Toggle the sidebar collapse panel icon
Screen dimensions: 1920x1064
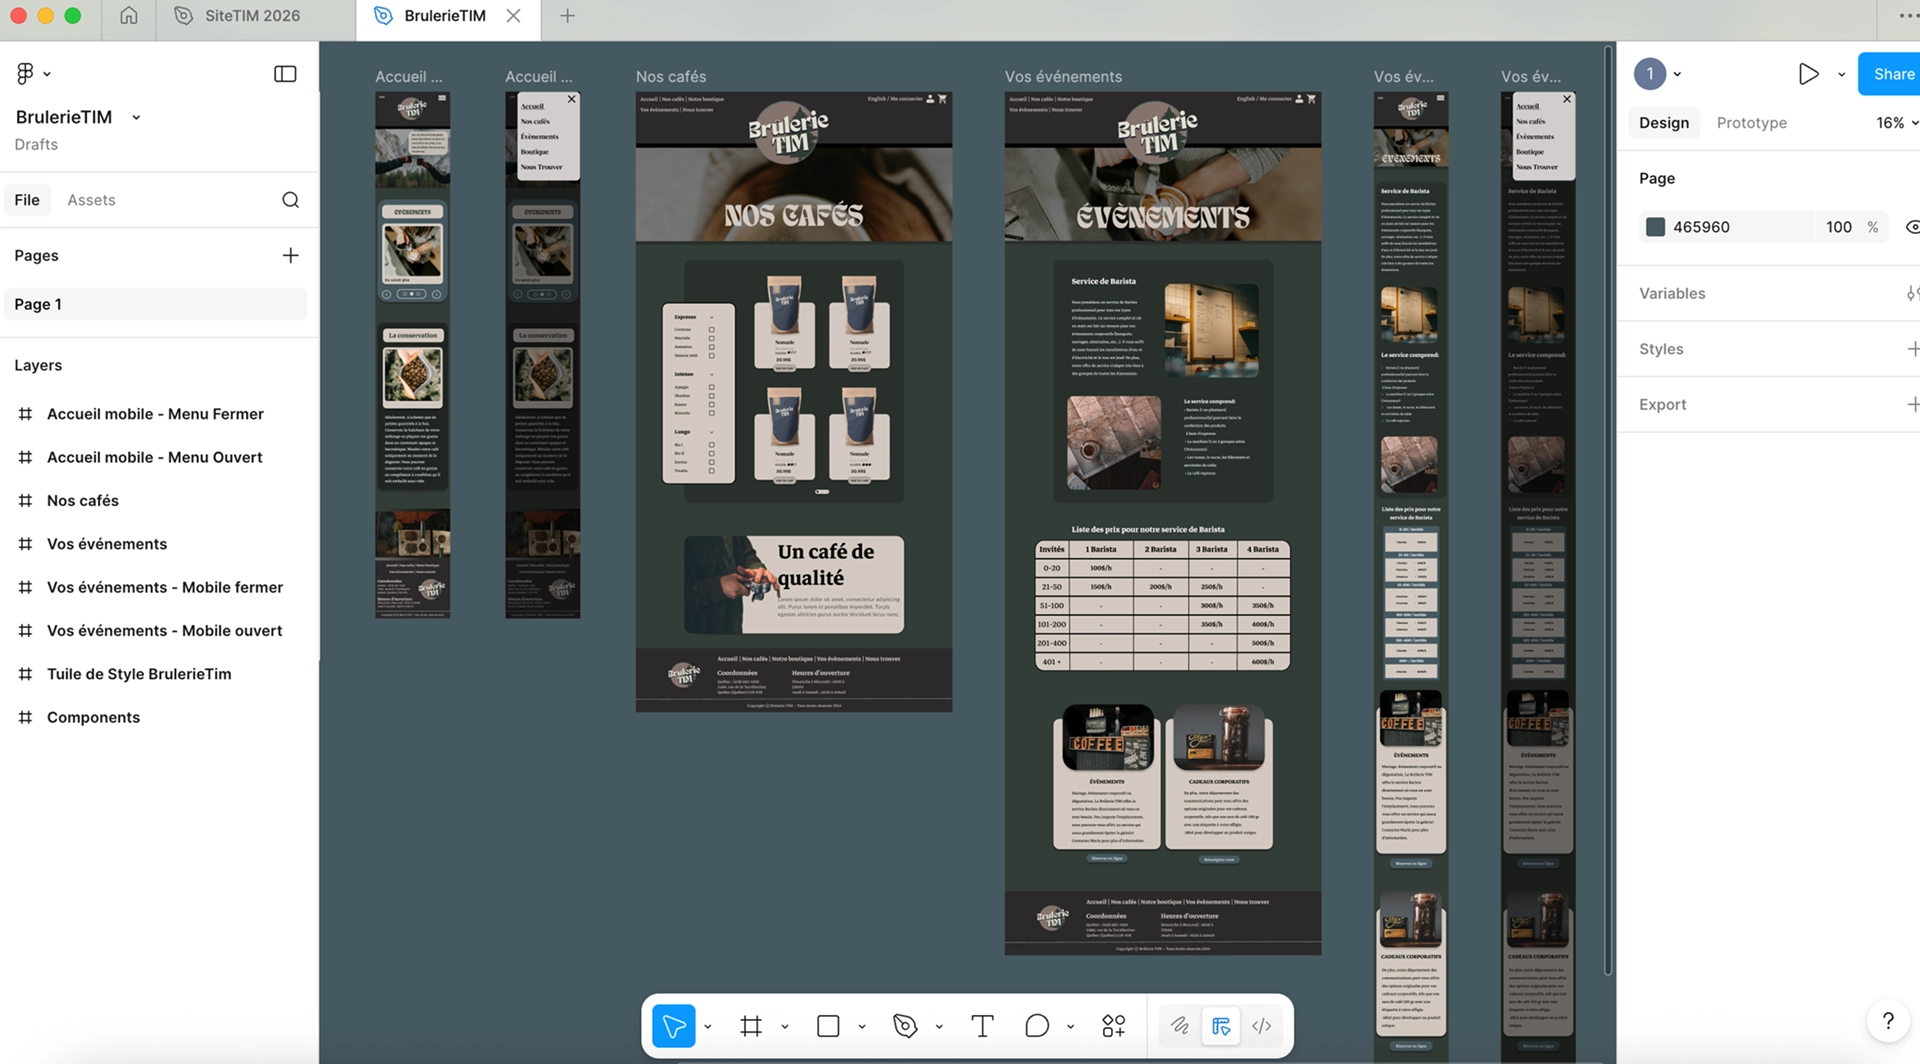pyautogui.click(x=285, y=73)
